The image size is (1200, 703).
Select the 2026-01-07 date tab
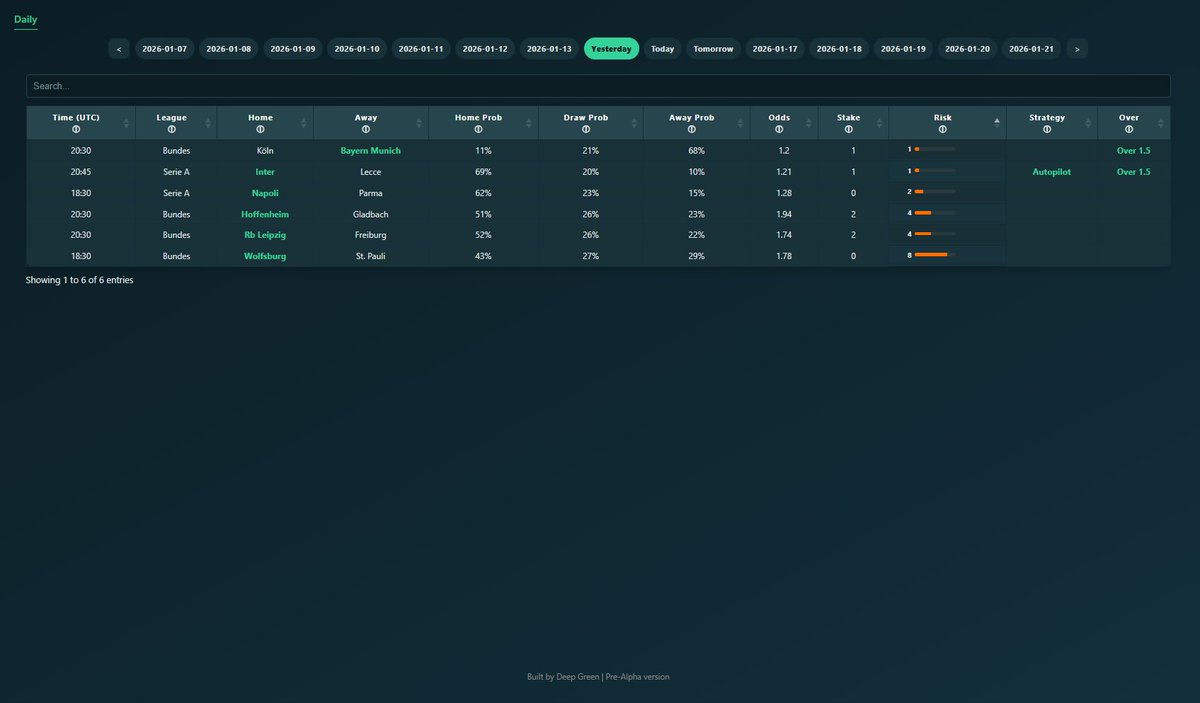pyautogui.click(x=164, y=48)
